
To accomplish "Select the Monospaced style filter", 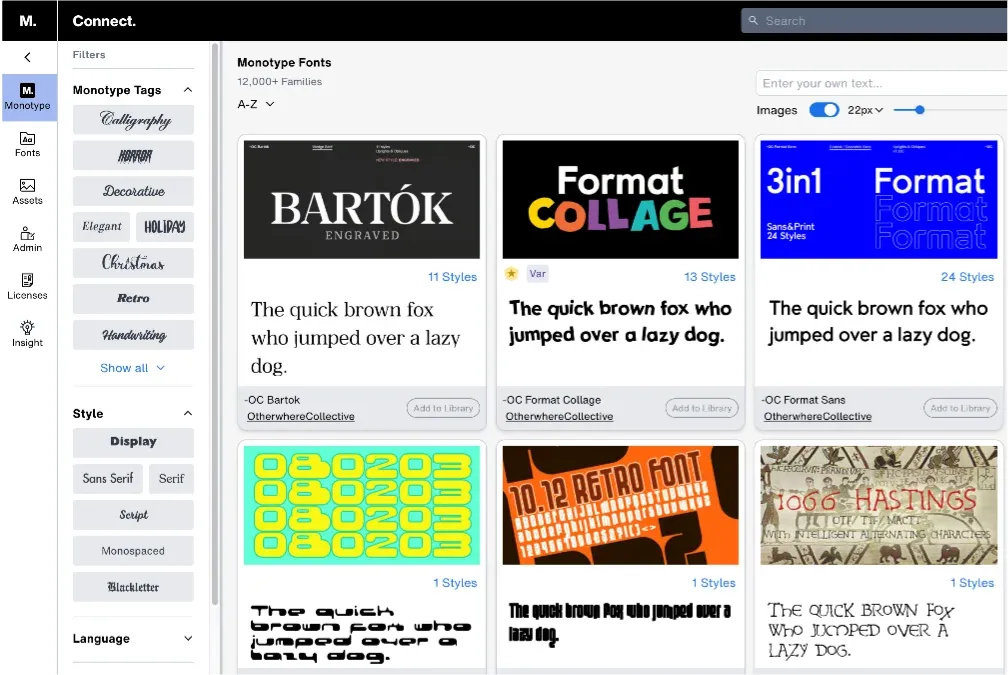I will 133,551.
